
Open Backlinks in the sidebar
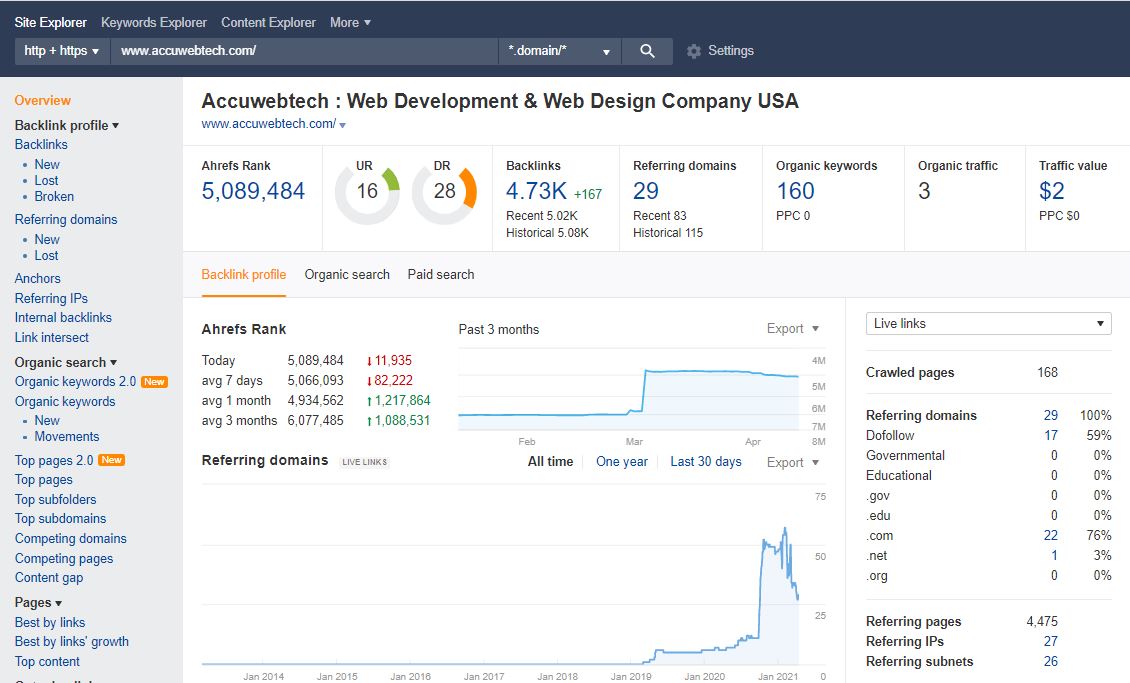tap(41, 144)
